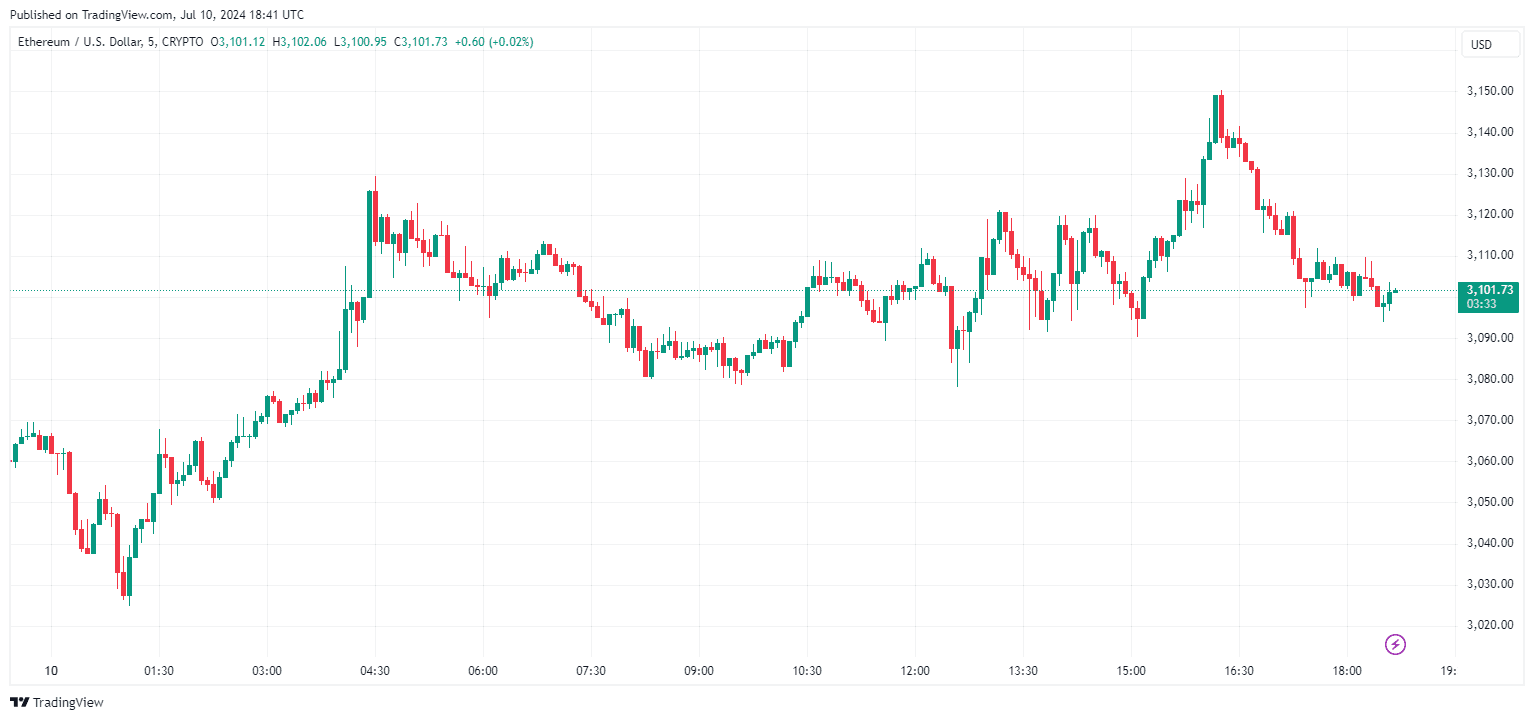
Task: Click the 07:30 time axis label
Action: coord(591,671)
